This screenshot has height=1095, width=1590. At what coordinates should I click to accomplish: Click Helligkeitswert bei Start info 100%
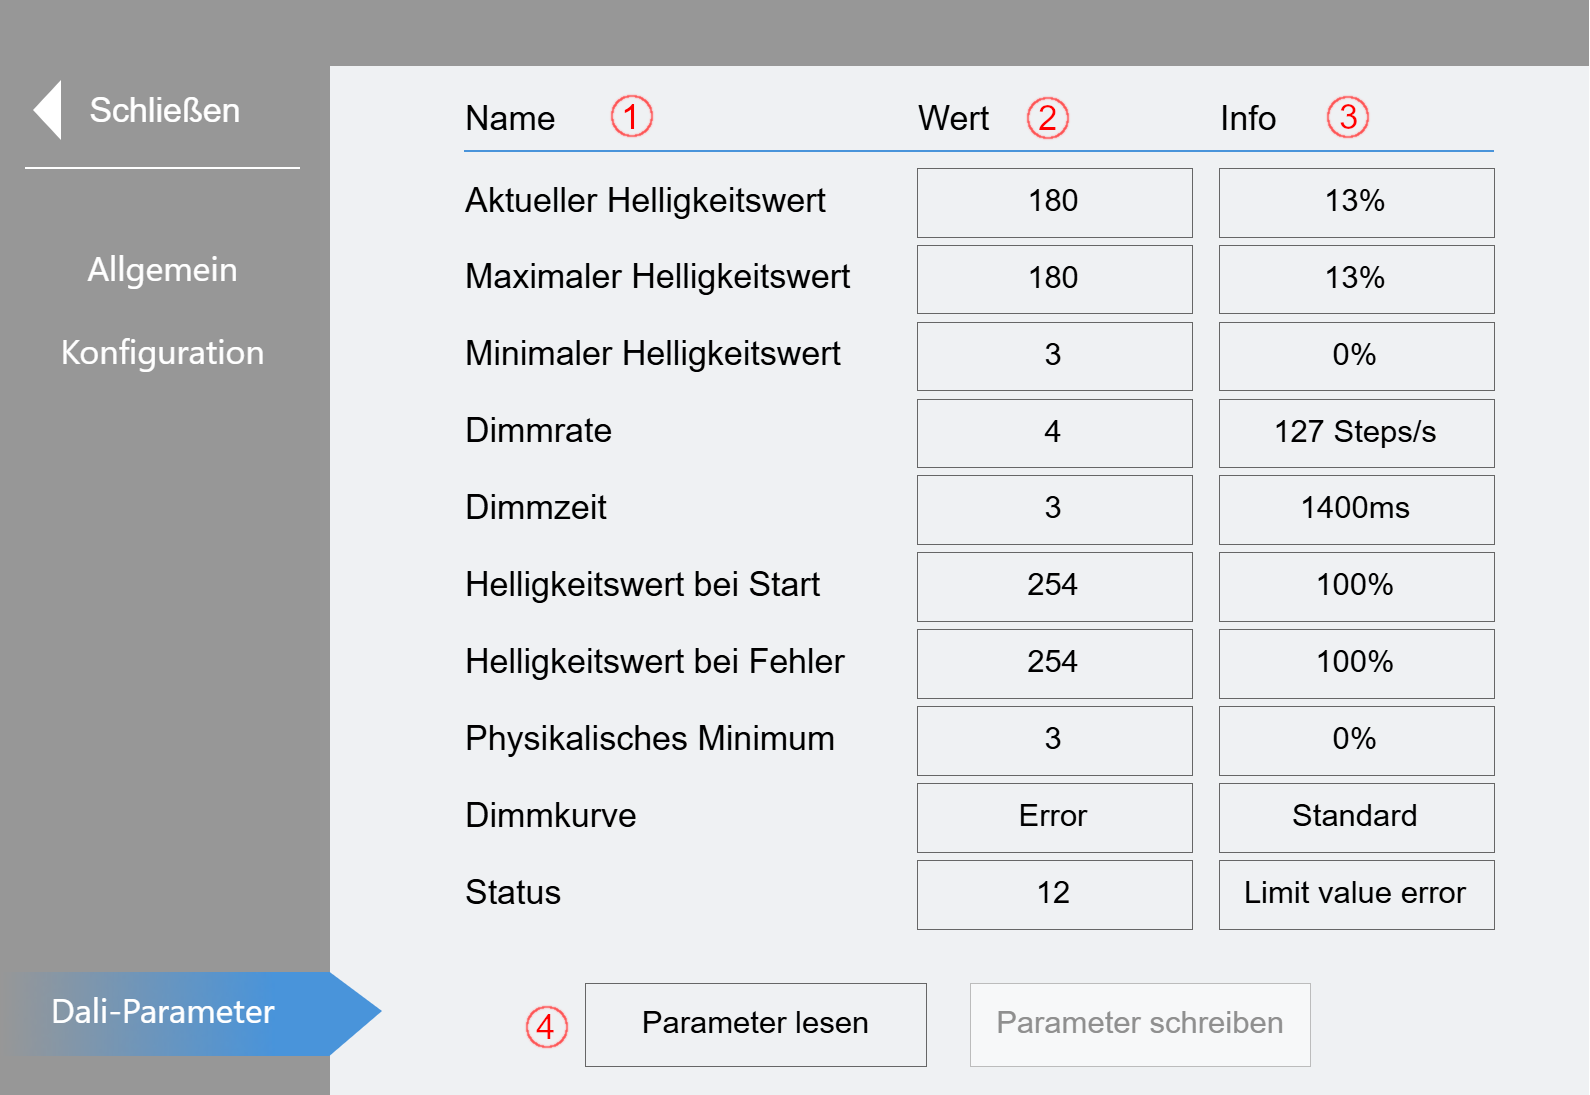1356,587
